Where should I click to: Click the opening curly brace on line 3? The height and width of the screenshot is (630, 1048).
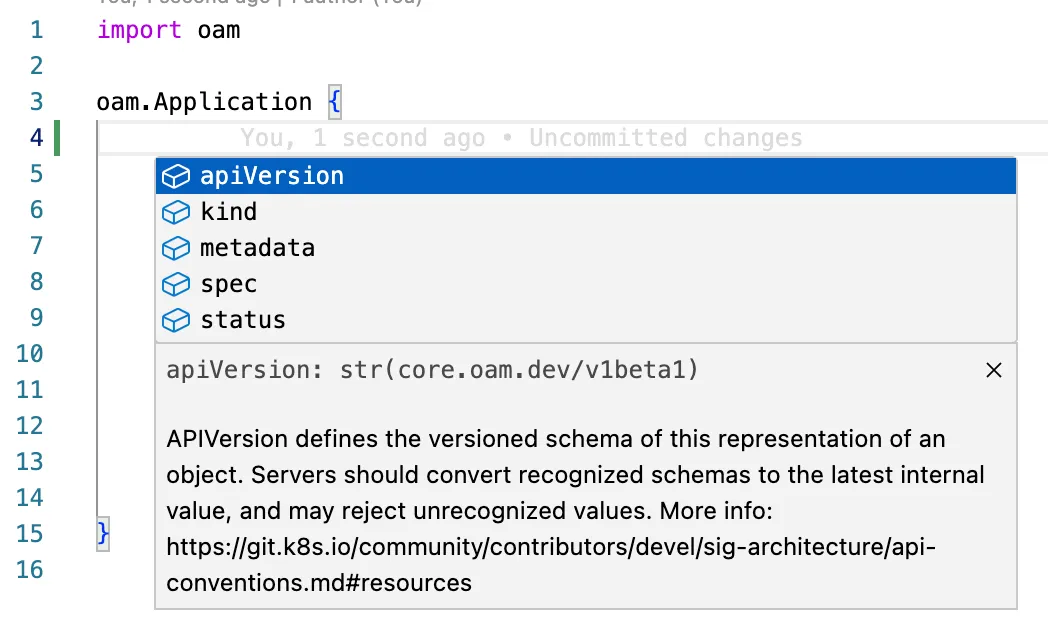coord(335,102)
